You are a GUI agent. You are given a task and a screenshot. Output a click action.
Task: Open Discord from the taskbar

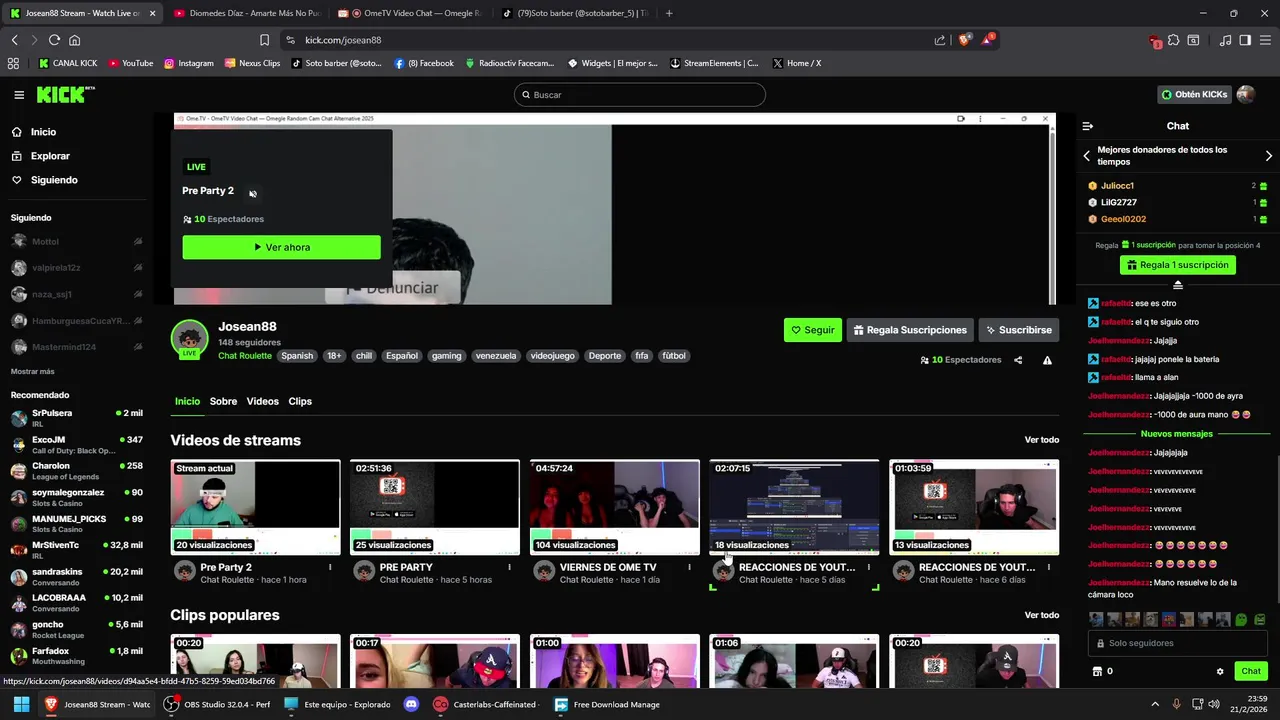pos(410,704)
